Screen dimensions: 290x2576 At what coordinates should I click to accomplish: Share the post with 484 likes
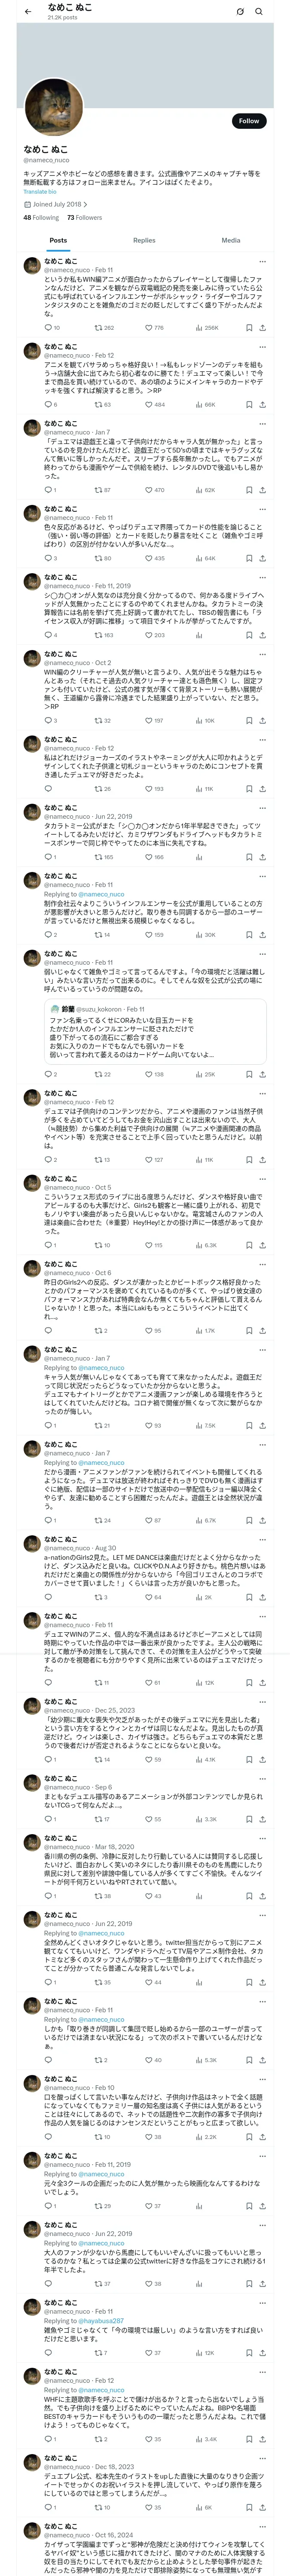262,404
